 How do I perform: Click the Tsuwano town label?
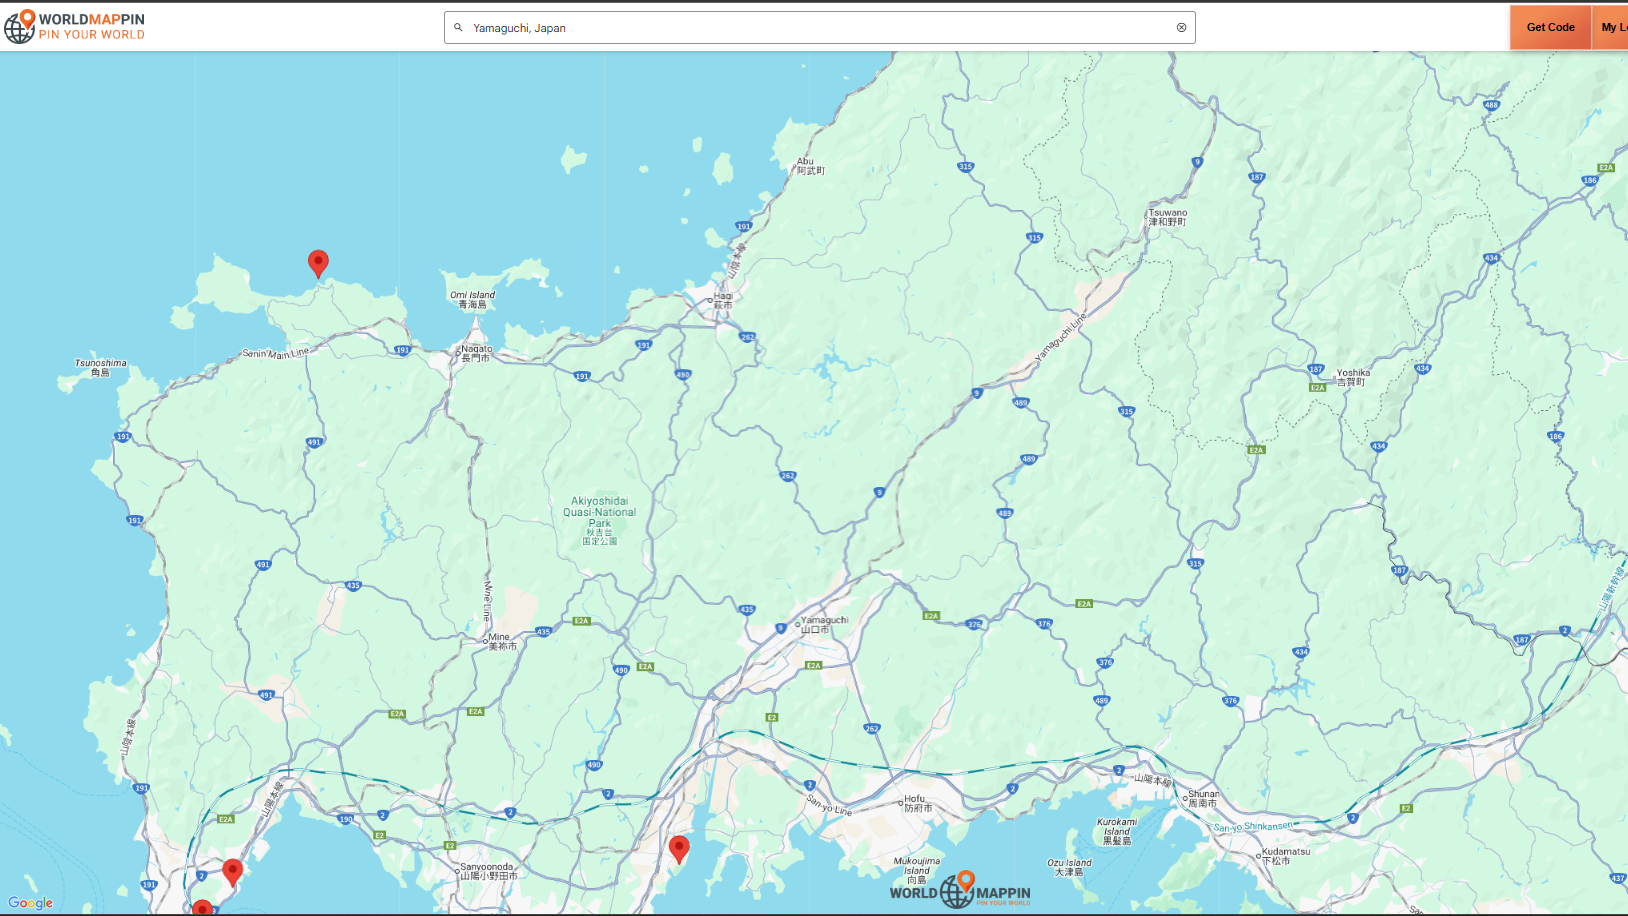(1167, 217)
